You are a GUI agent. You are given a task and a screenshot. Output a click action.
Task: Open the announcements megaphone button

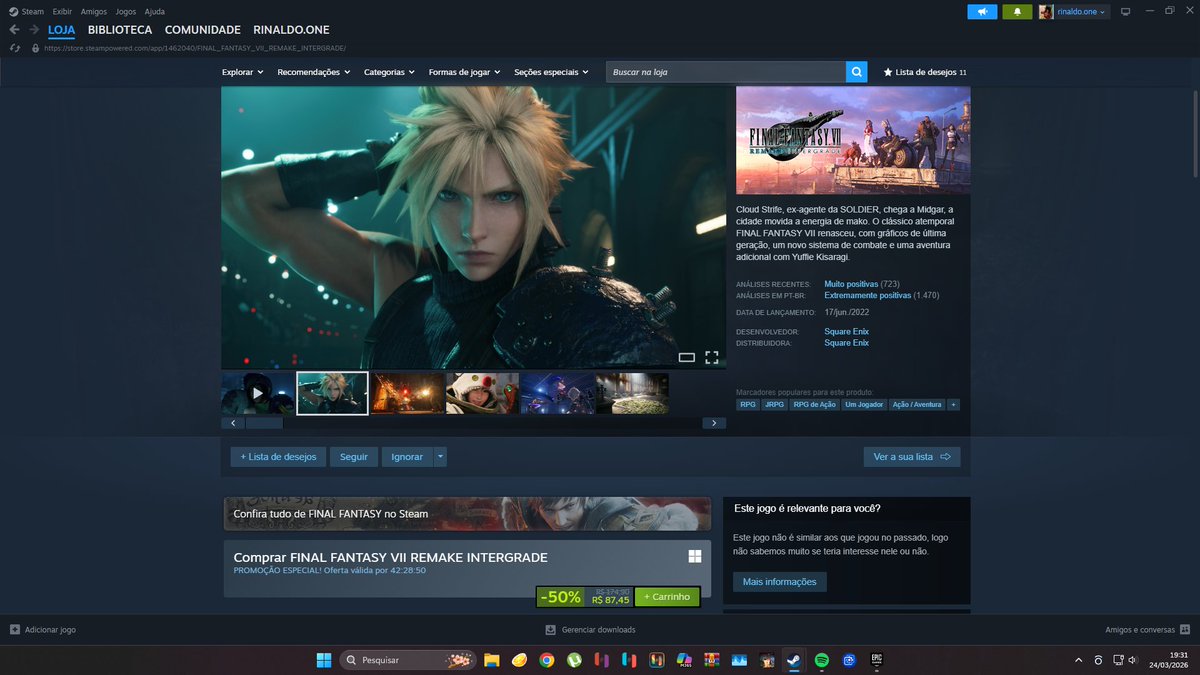tap(982, 12)
